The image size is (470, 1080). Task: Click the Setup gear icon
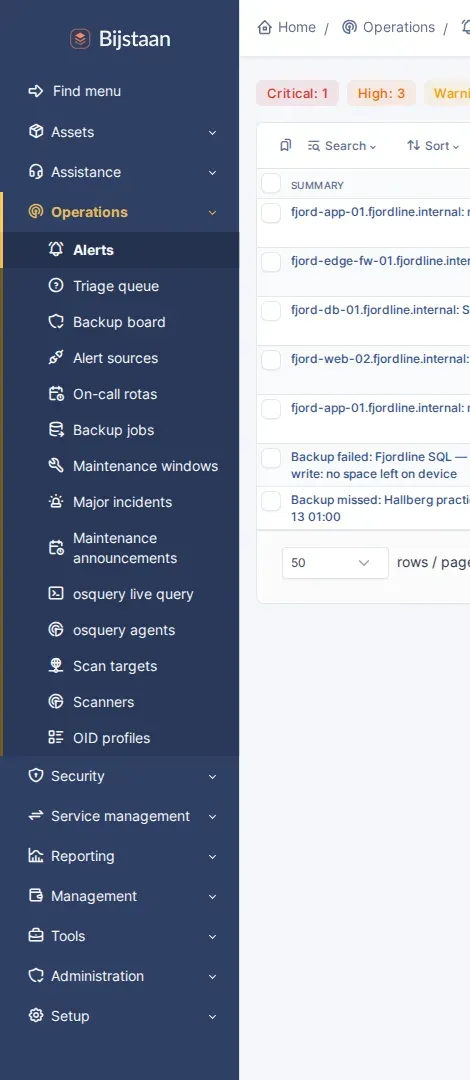click(x=36, y=1015)
